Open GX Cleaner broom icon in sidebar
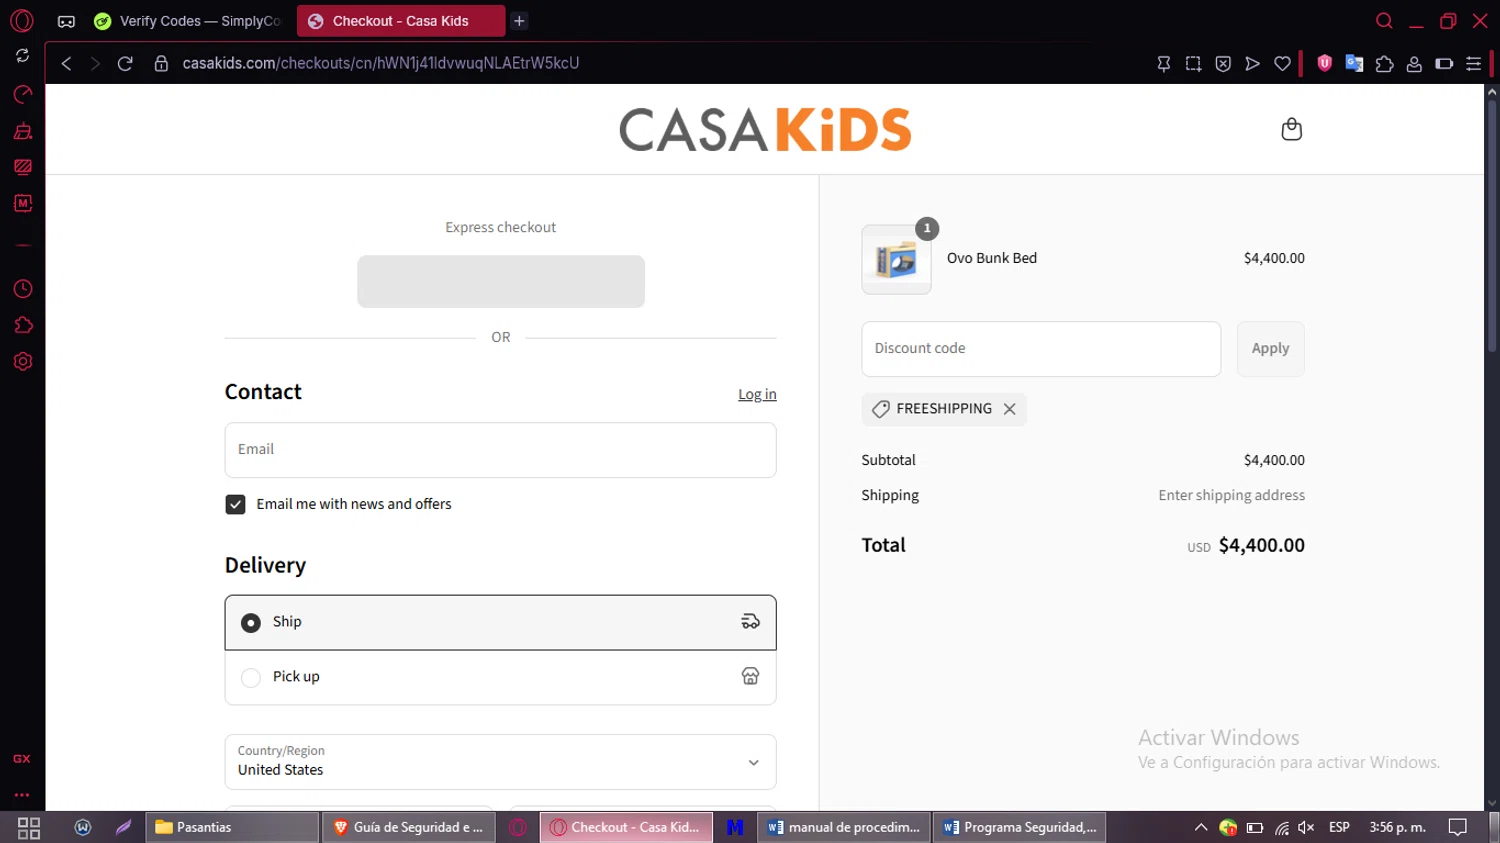 [22, 131]
